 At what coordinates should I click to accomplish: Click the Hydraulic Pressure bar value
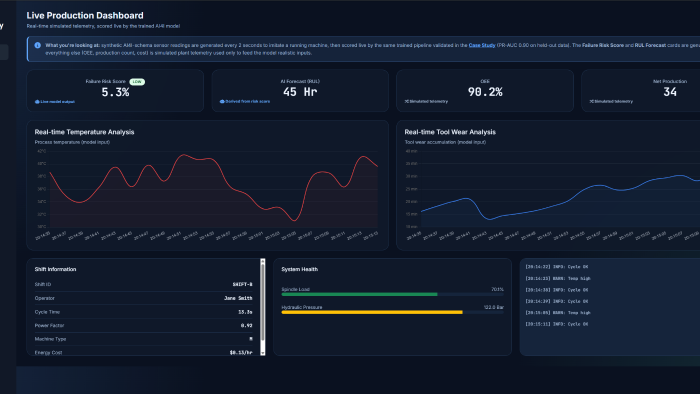click(x=494, y=307)
